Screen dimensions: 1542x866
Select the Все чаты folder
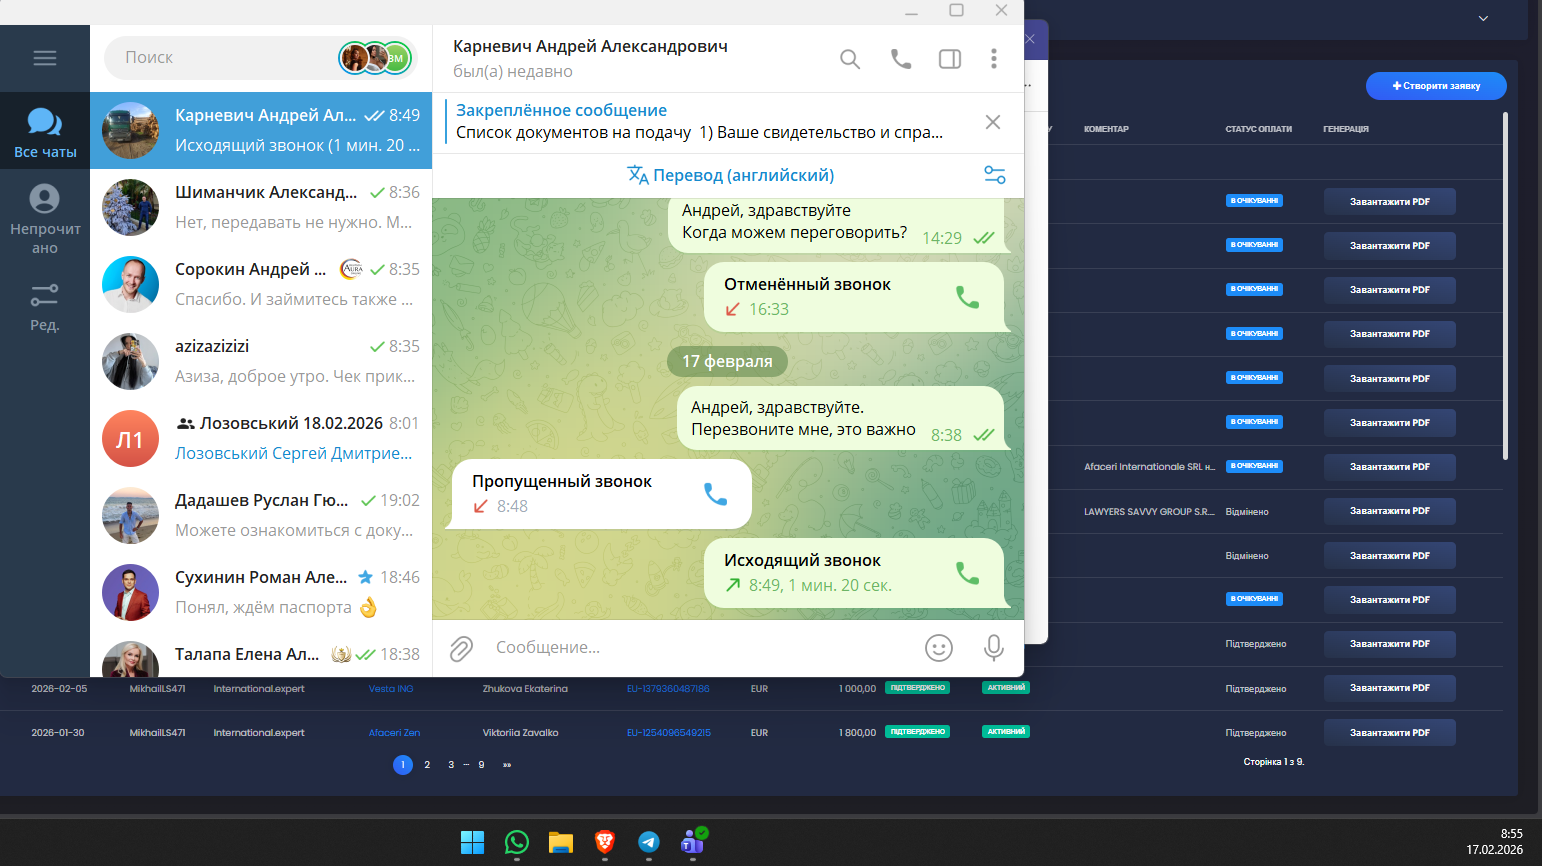(x=45, y=131)
